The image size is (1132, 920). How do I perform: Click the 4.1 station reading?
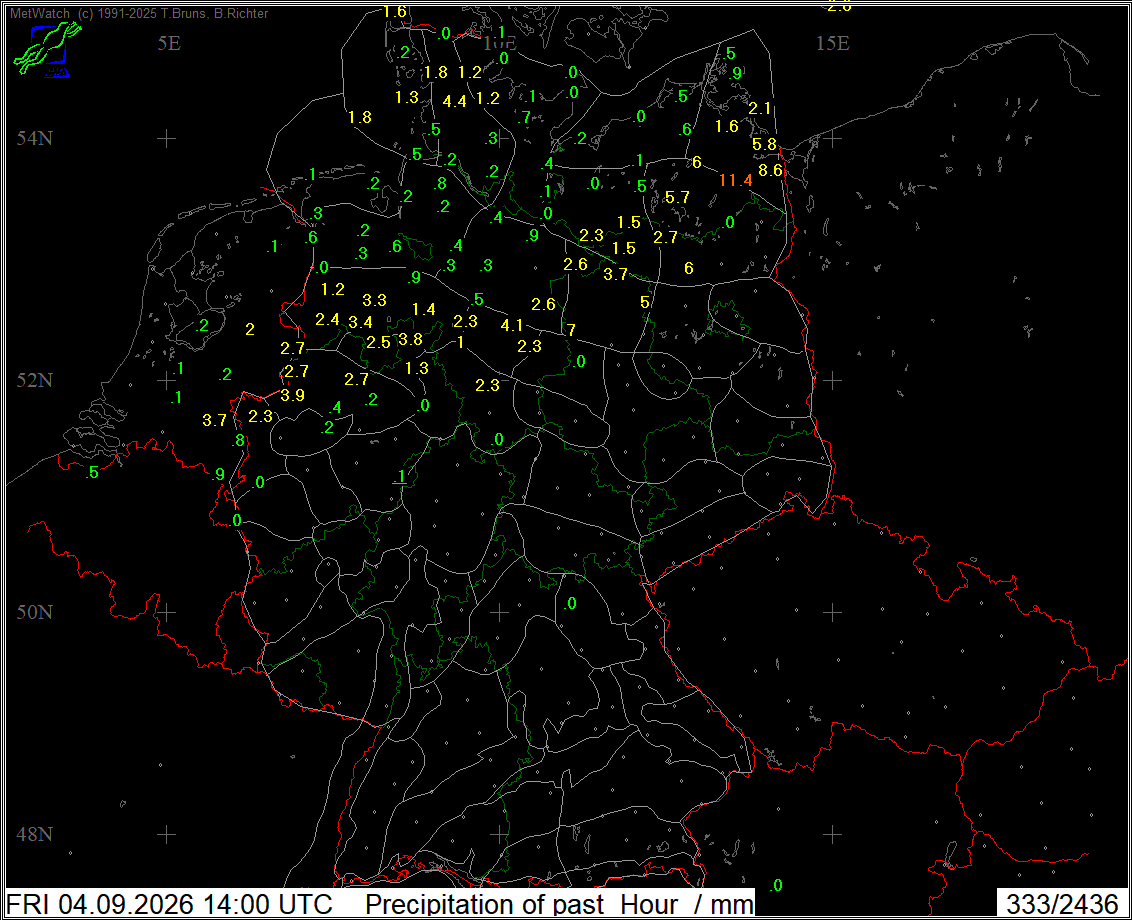[x=512, y=326]
